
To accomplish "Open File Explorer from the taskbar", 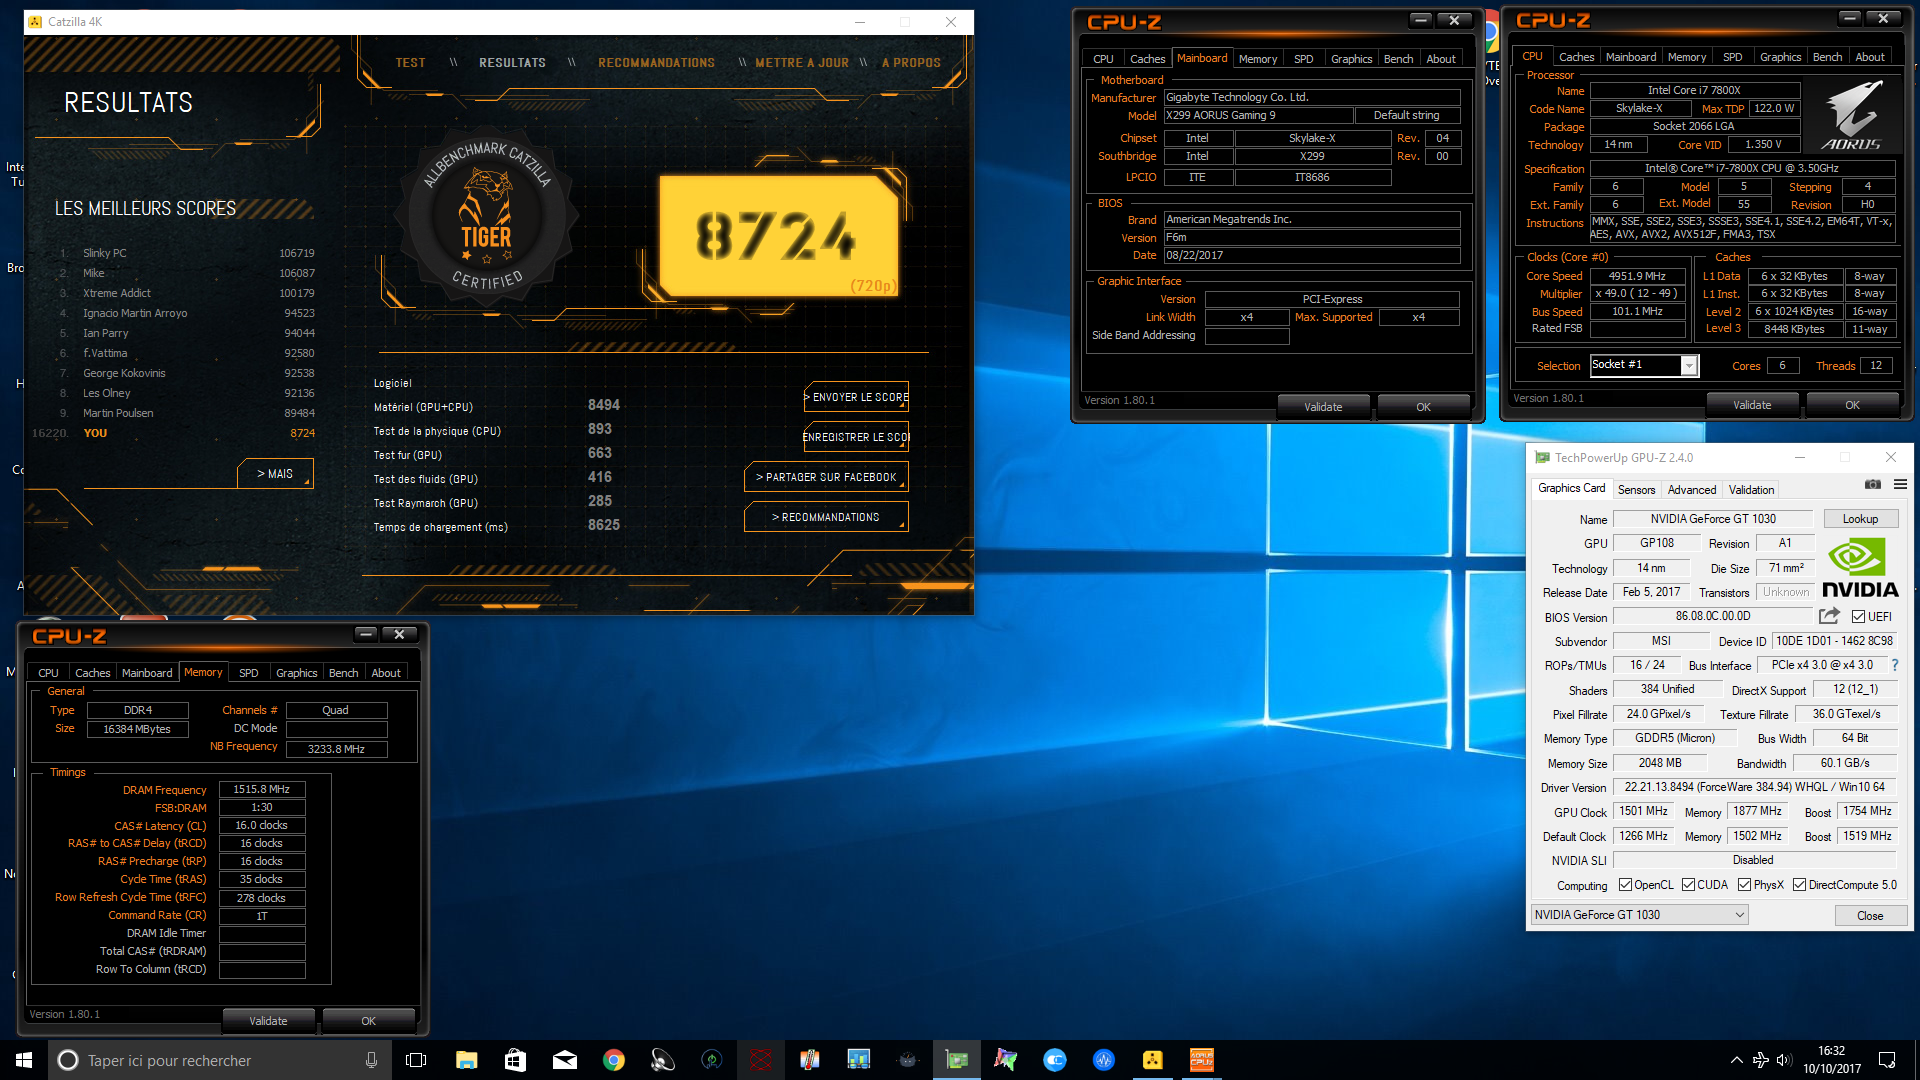I will (x=466, y=1060).
